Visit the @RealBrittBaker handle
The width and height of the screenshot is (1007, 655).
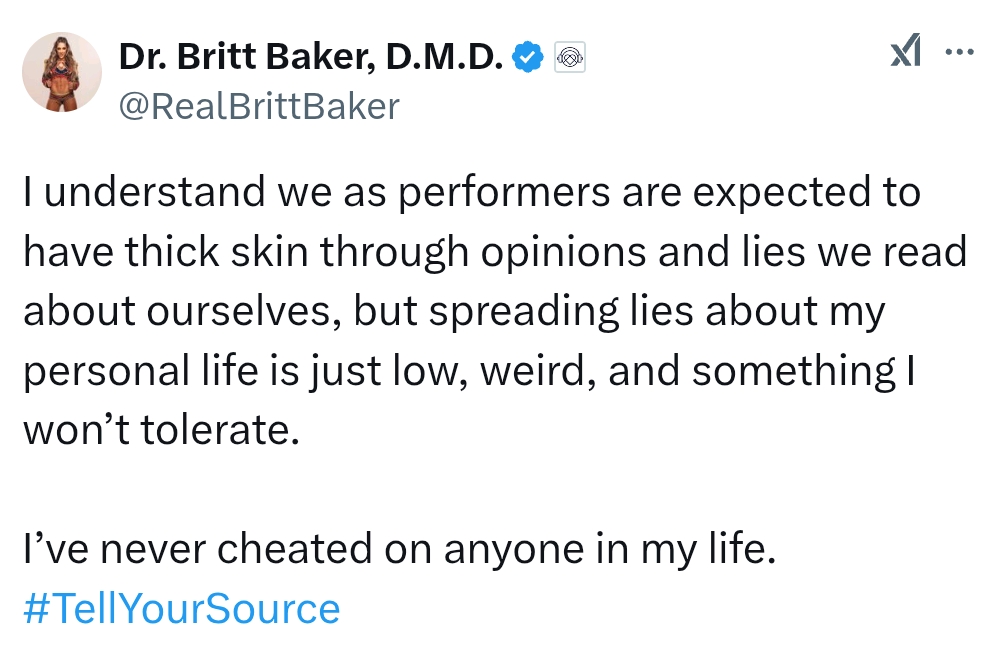(x=259, y=107)
